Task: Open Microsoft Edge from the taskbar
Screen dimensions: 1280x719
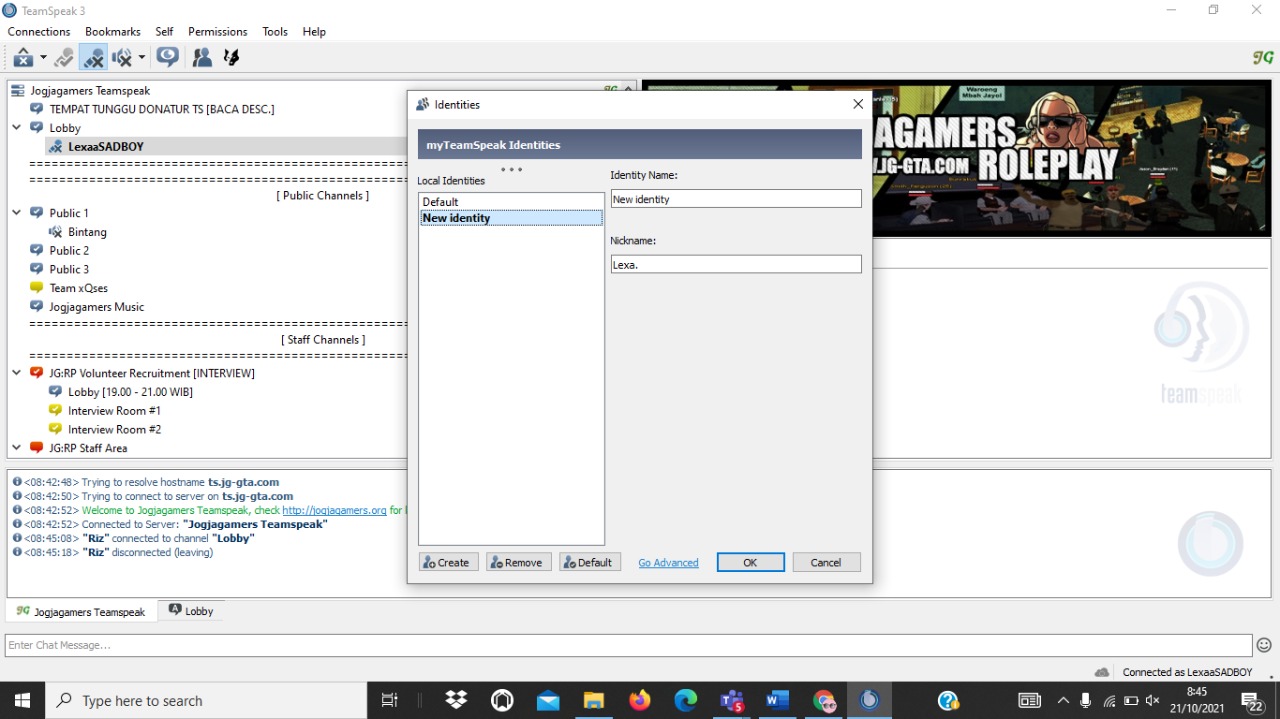Action: tap(686, 700)
